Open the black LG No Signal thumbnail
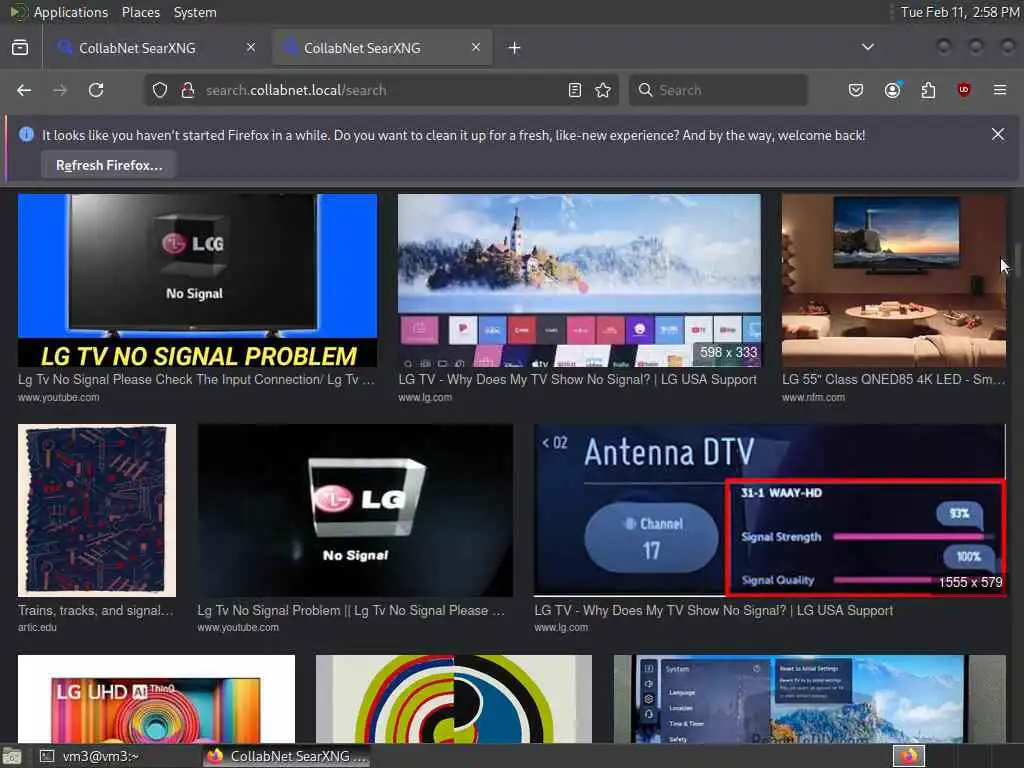 coord(355,511)
